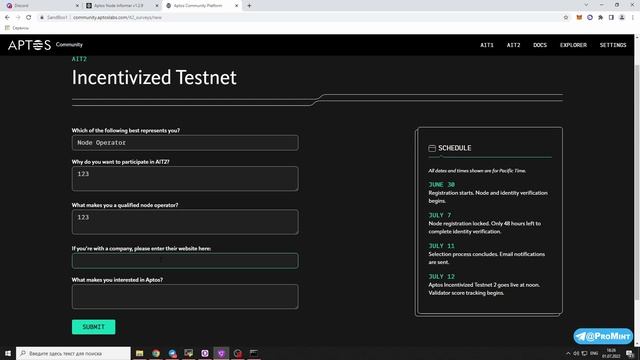Submit the survey with SUBMIT button
The image size is (640, 360).
pos(93,327)
